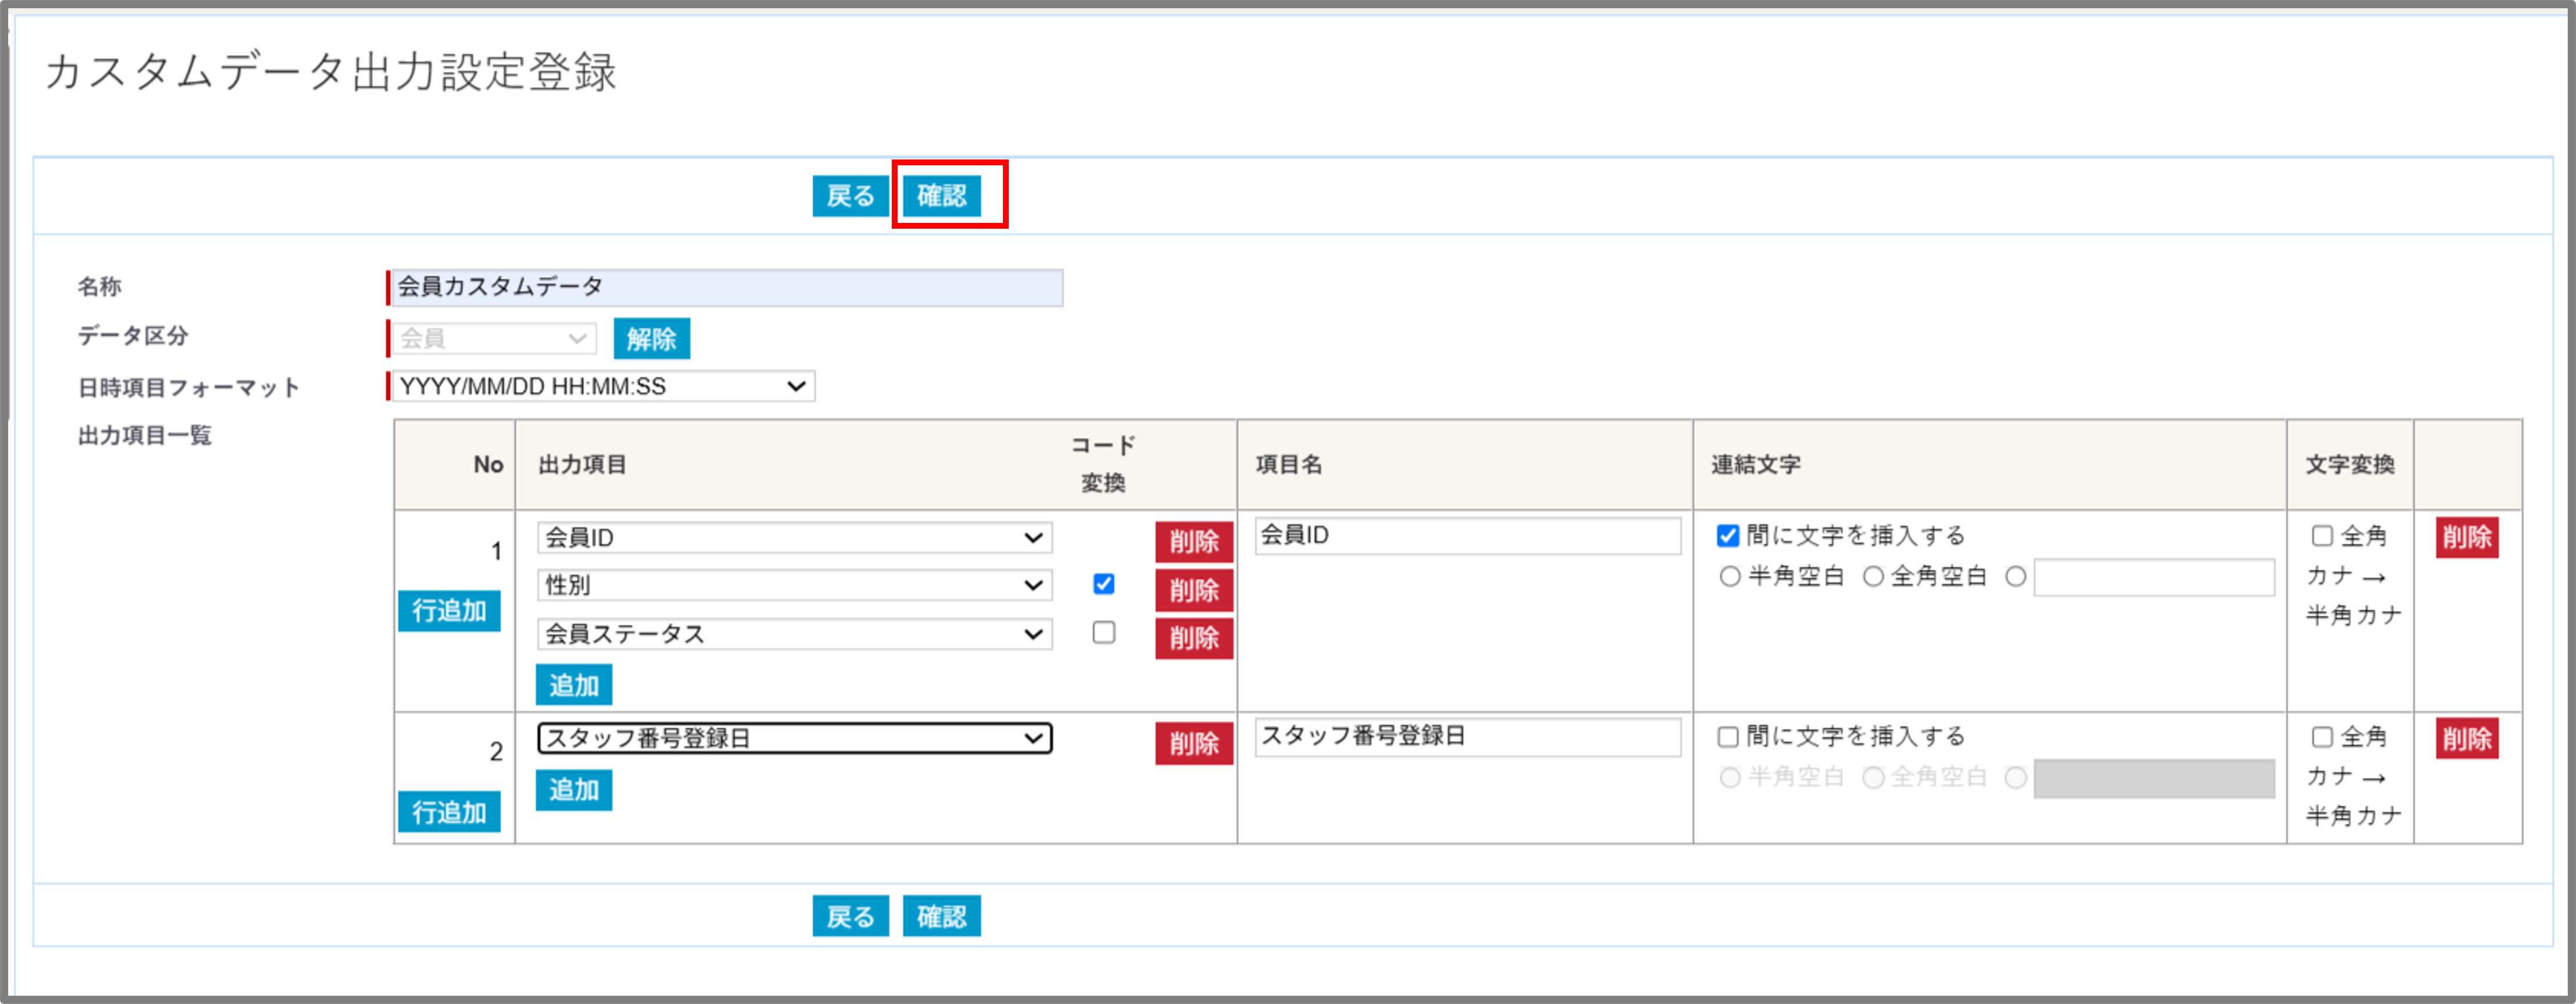Viewport: 2576px width, 1004px height.
Task: Edit the 名称 field 会員カスタムデータ
Action: [x=727, y=287]
